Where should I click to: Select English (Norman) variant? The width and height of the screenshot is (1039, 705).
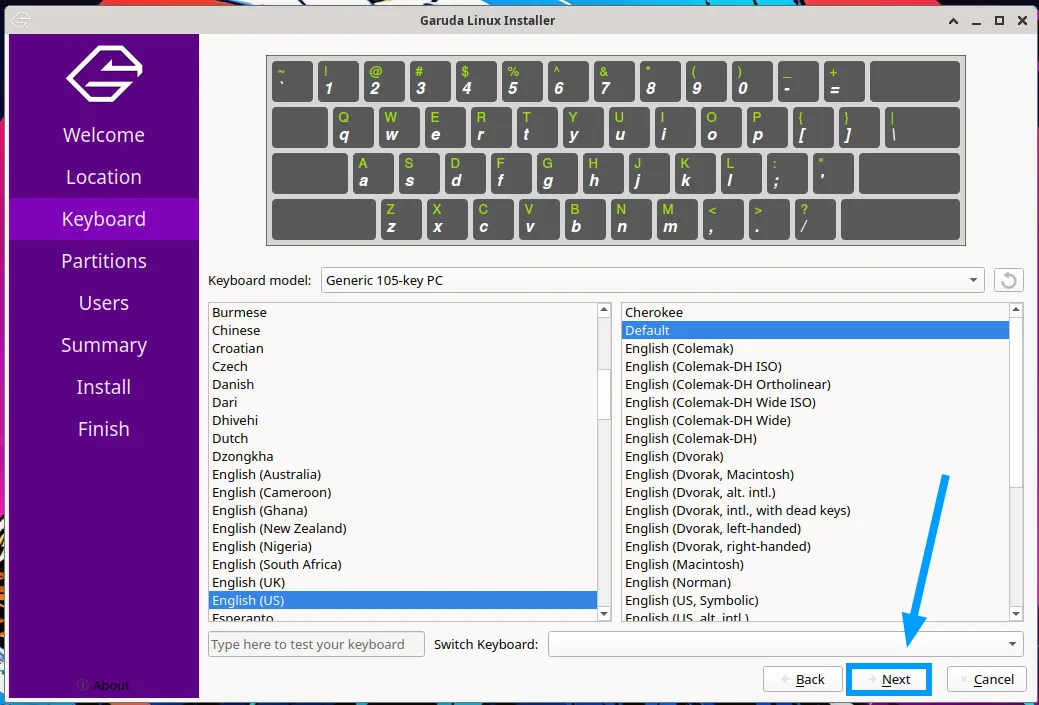coord(815,582)
